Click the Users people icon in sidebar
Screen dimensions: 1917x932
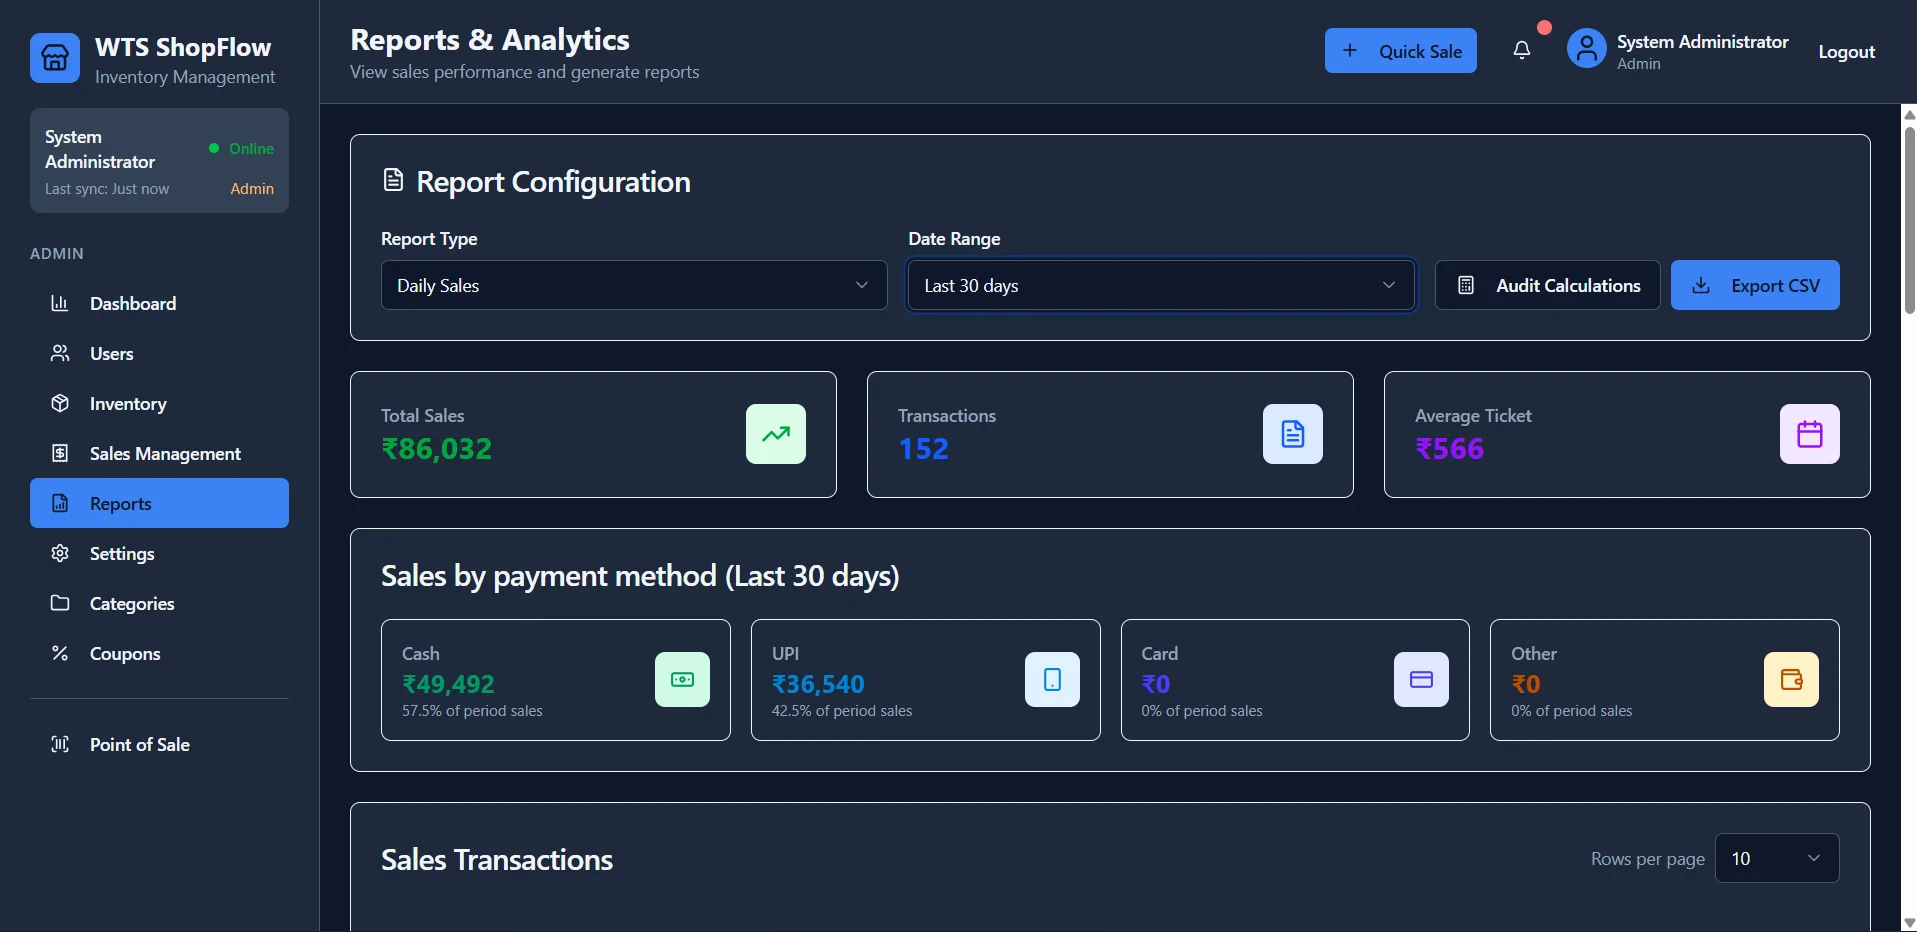point(60,353)
